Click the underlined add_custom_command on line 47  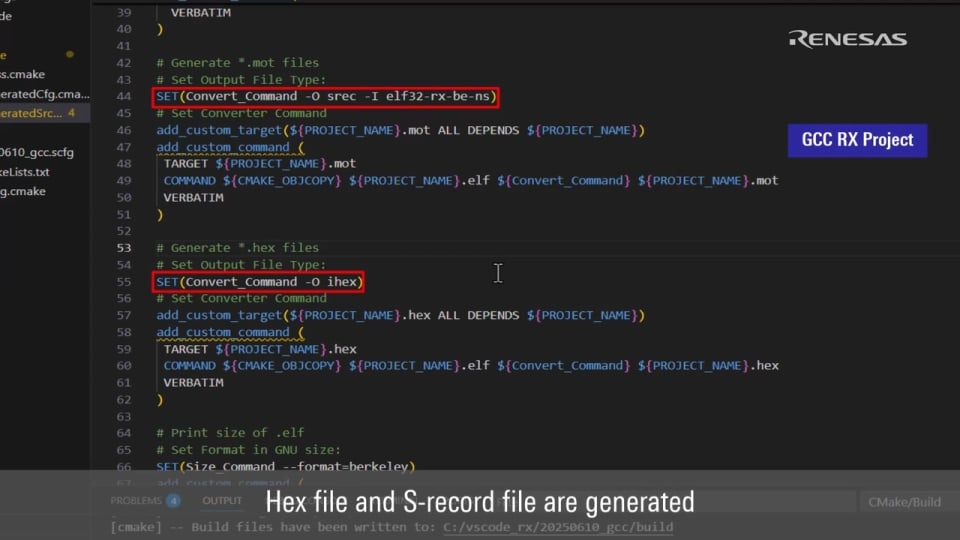point(222,147)
